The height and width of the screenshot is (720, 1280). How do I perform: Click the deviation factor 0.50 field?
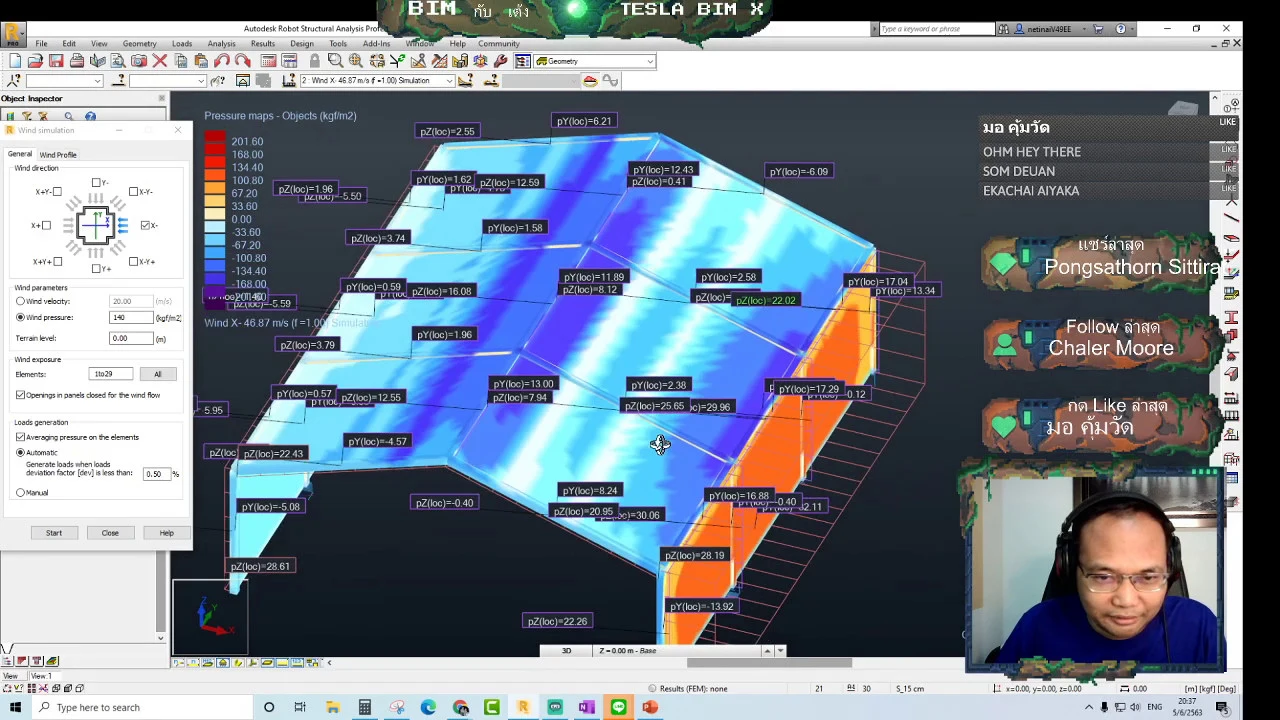click(x=155, y=474)
